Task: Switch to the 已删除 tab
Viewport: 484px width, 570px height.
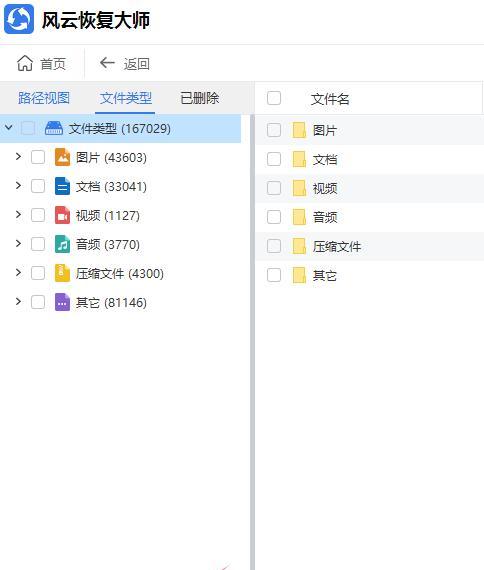Action: pyautogui.click(x=200, y=98)
